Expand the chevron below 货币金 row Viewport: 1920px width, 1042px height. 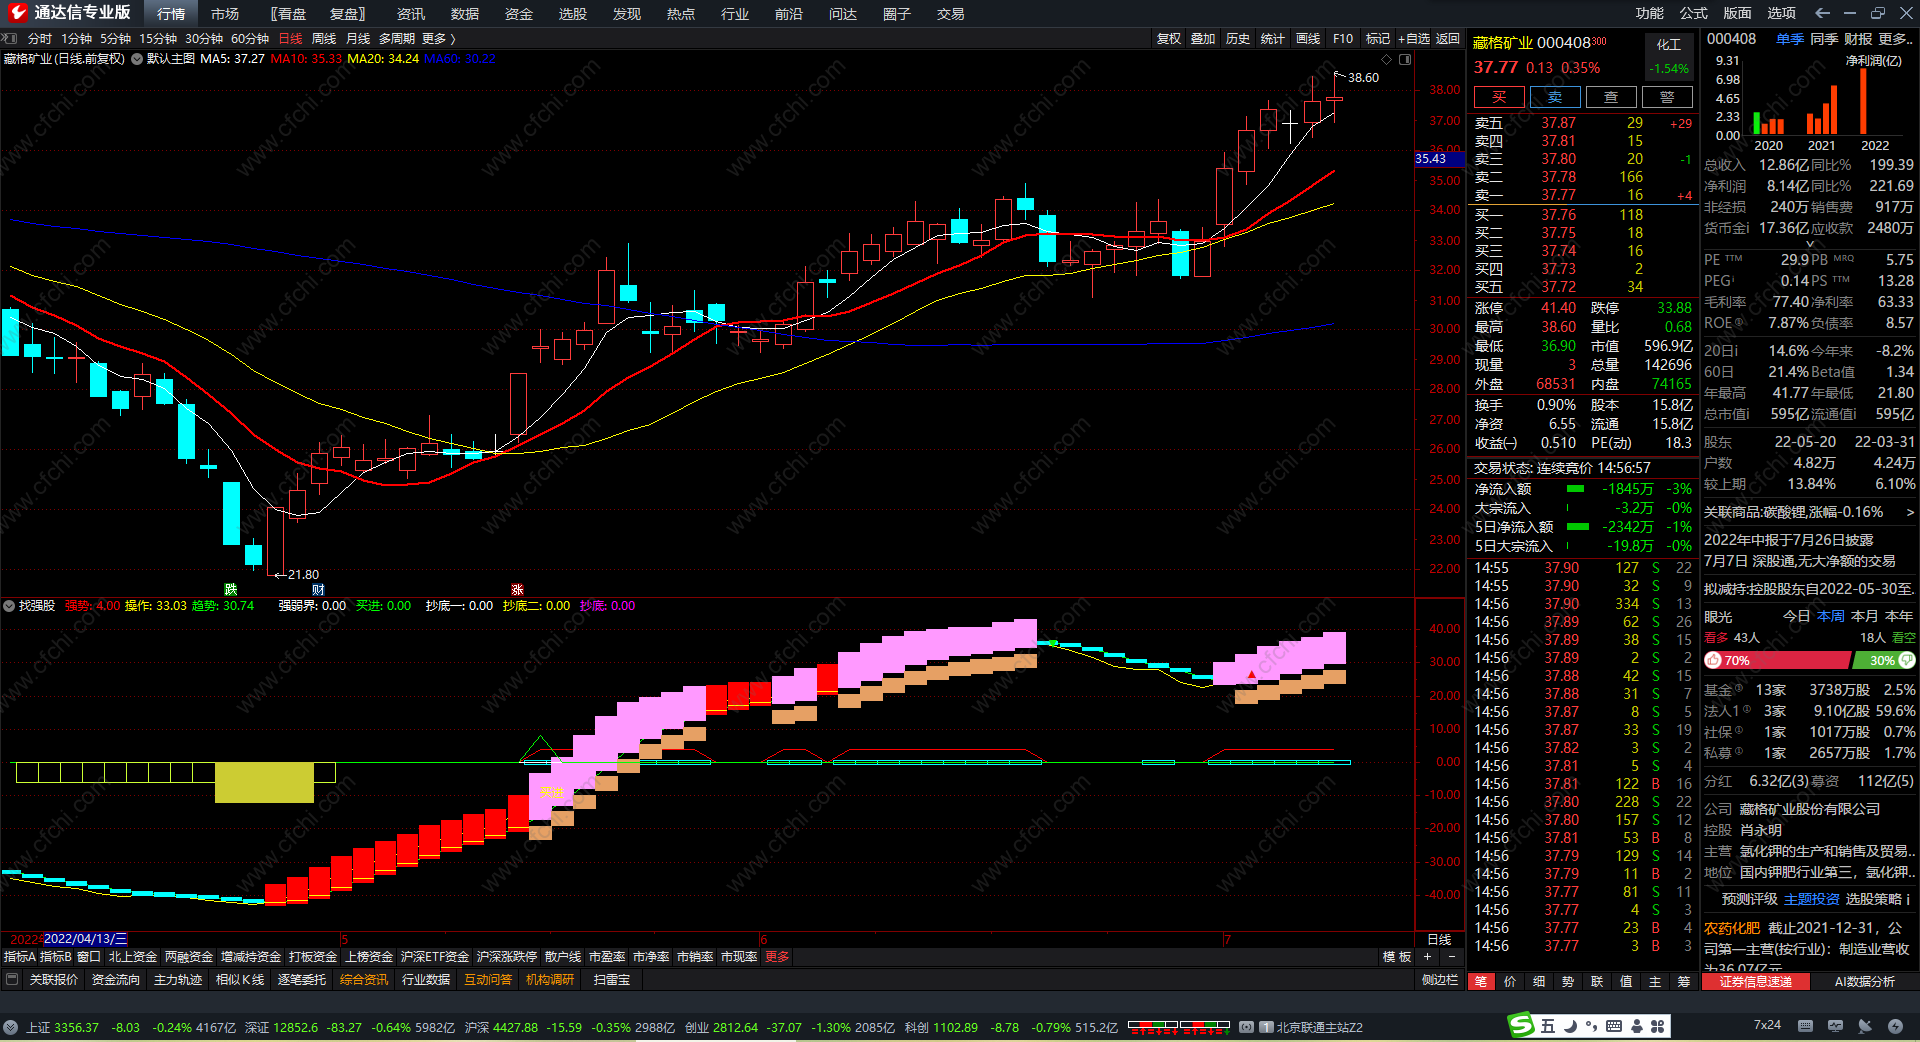pyautogui.click(x=1809, y=243)
